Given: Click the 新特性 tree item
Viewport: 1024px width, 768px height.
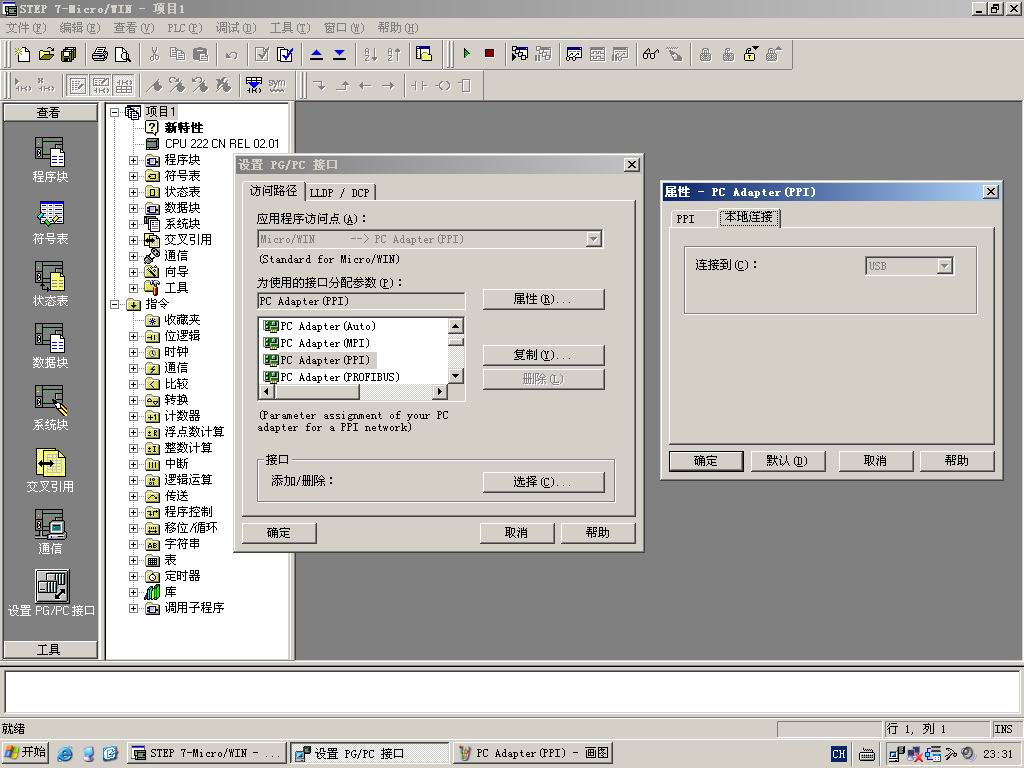Looking at the screenshot, I should (184, 128).
